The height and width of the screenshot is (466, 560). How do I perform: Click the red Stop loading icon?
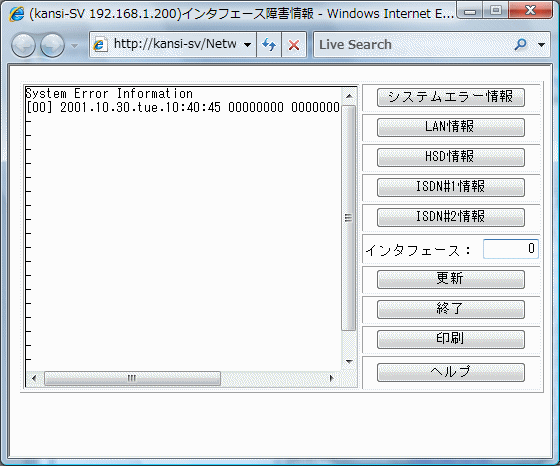(x=294, y=45)
